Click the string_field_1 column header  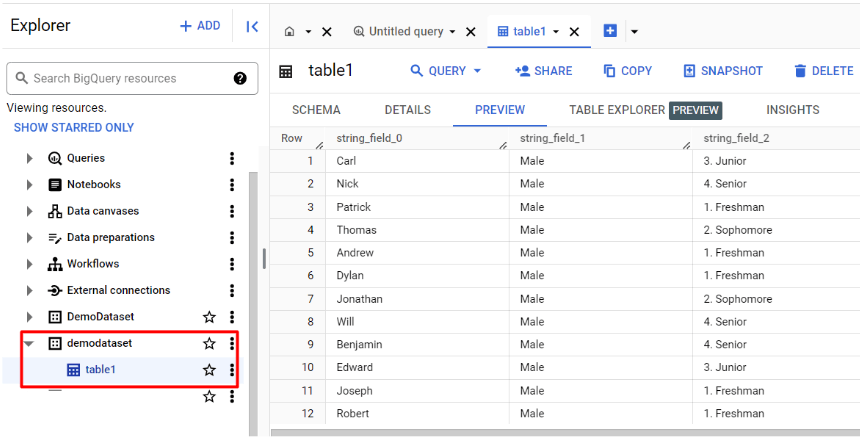pyautogui.click(x=601, y=138)
